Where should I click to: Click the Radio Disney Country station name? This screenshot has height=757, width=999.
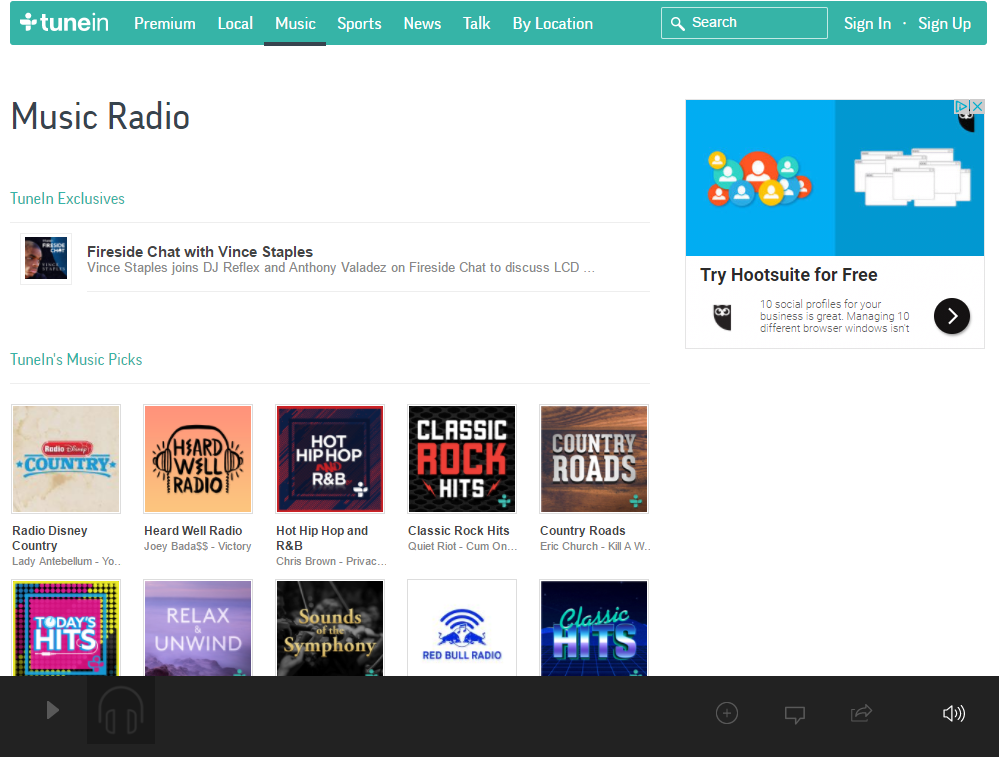pos(50,538)
